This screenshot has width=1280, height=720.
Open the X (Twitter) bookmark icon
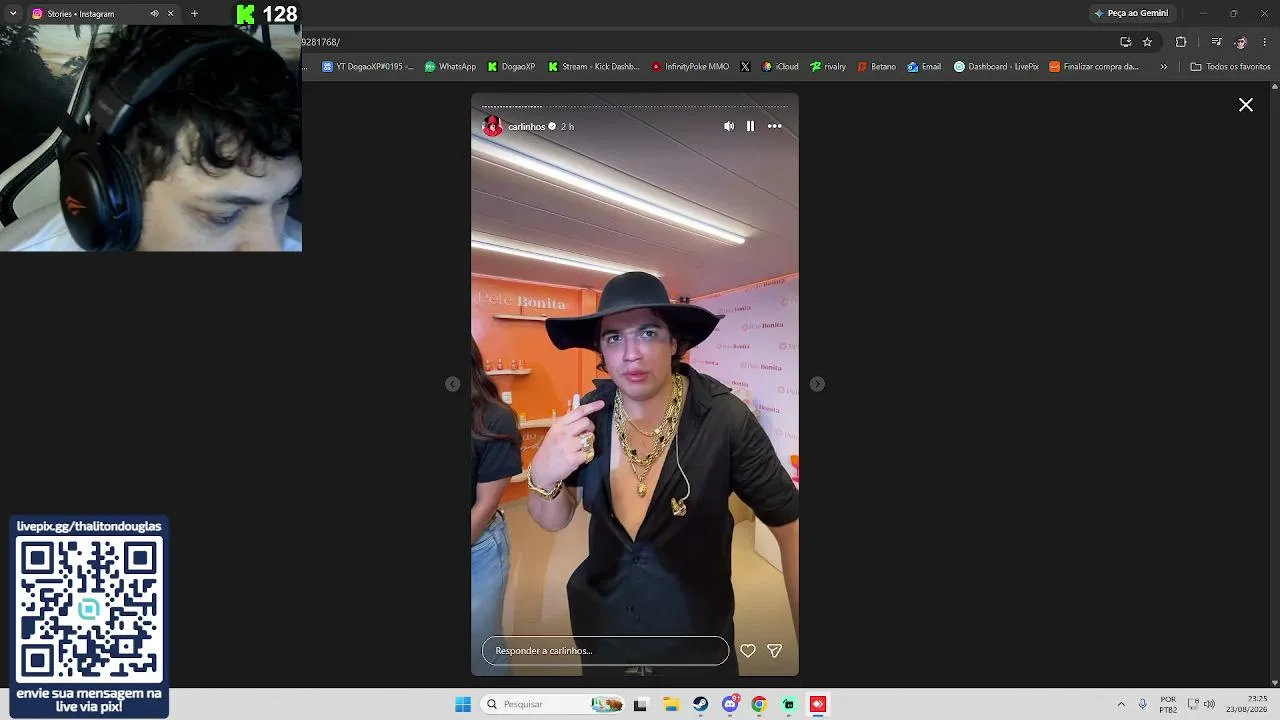click(745, 67)
